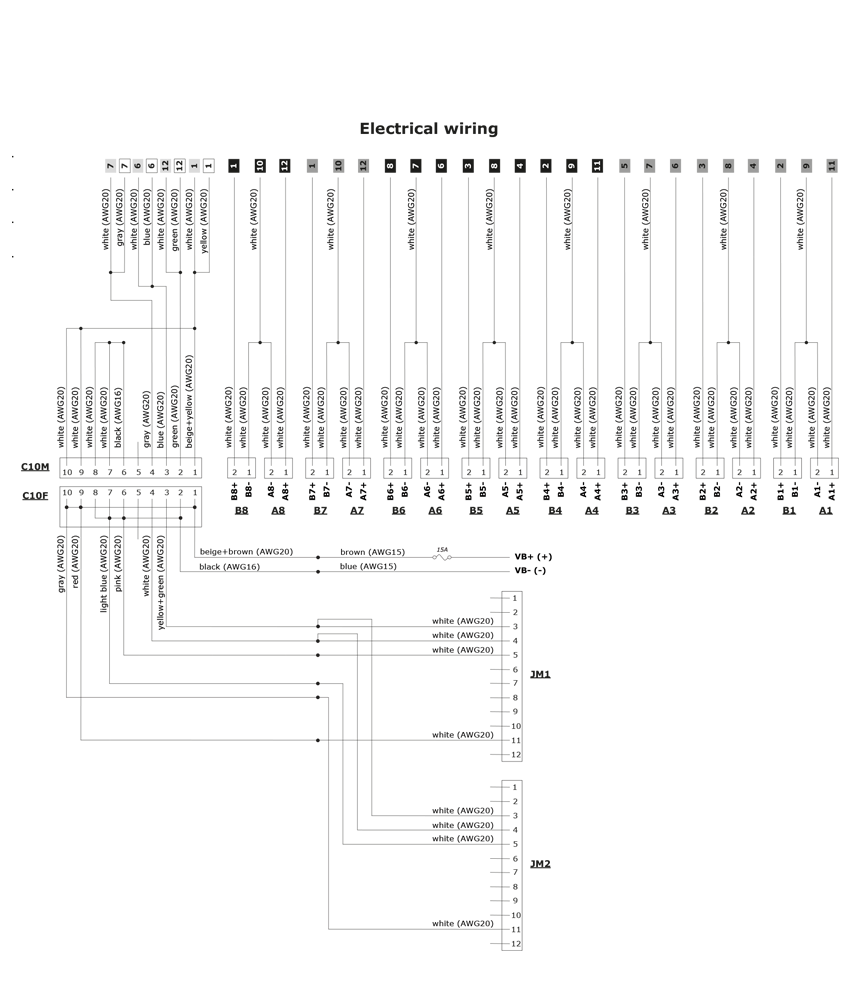Click number 9 in the dark header section
The width and height of the screenshot is (850, 1000).
571,164
